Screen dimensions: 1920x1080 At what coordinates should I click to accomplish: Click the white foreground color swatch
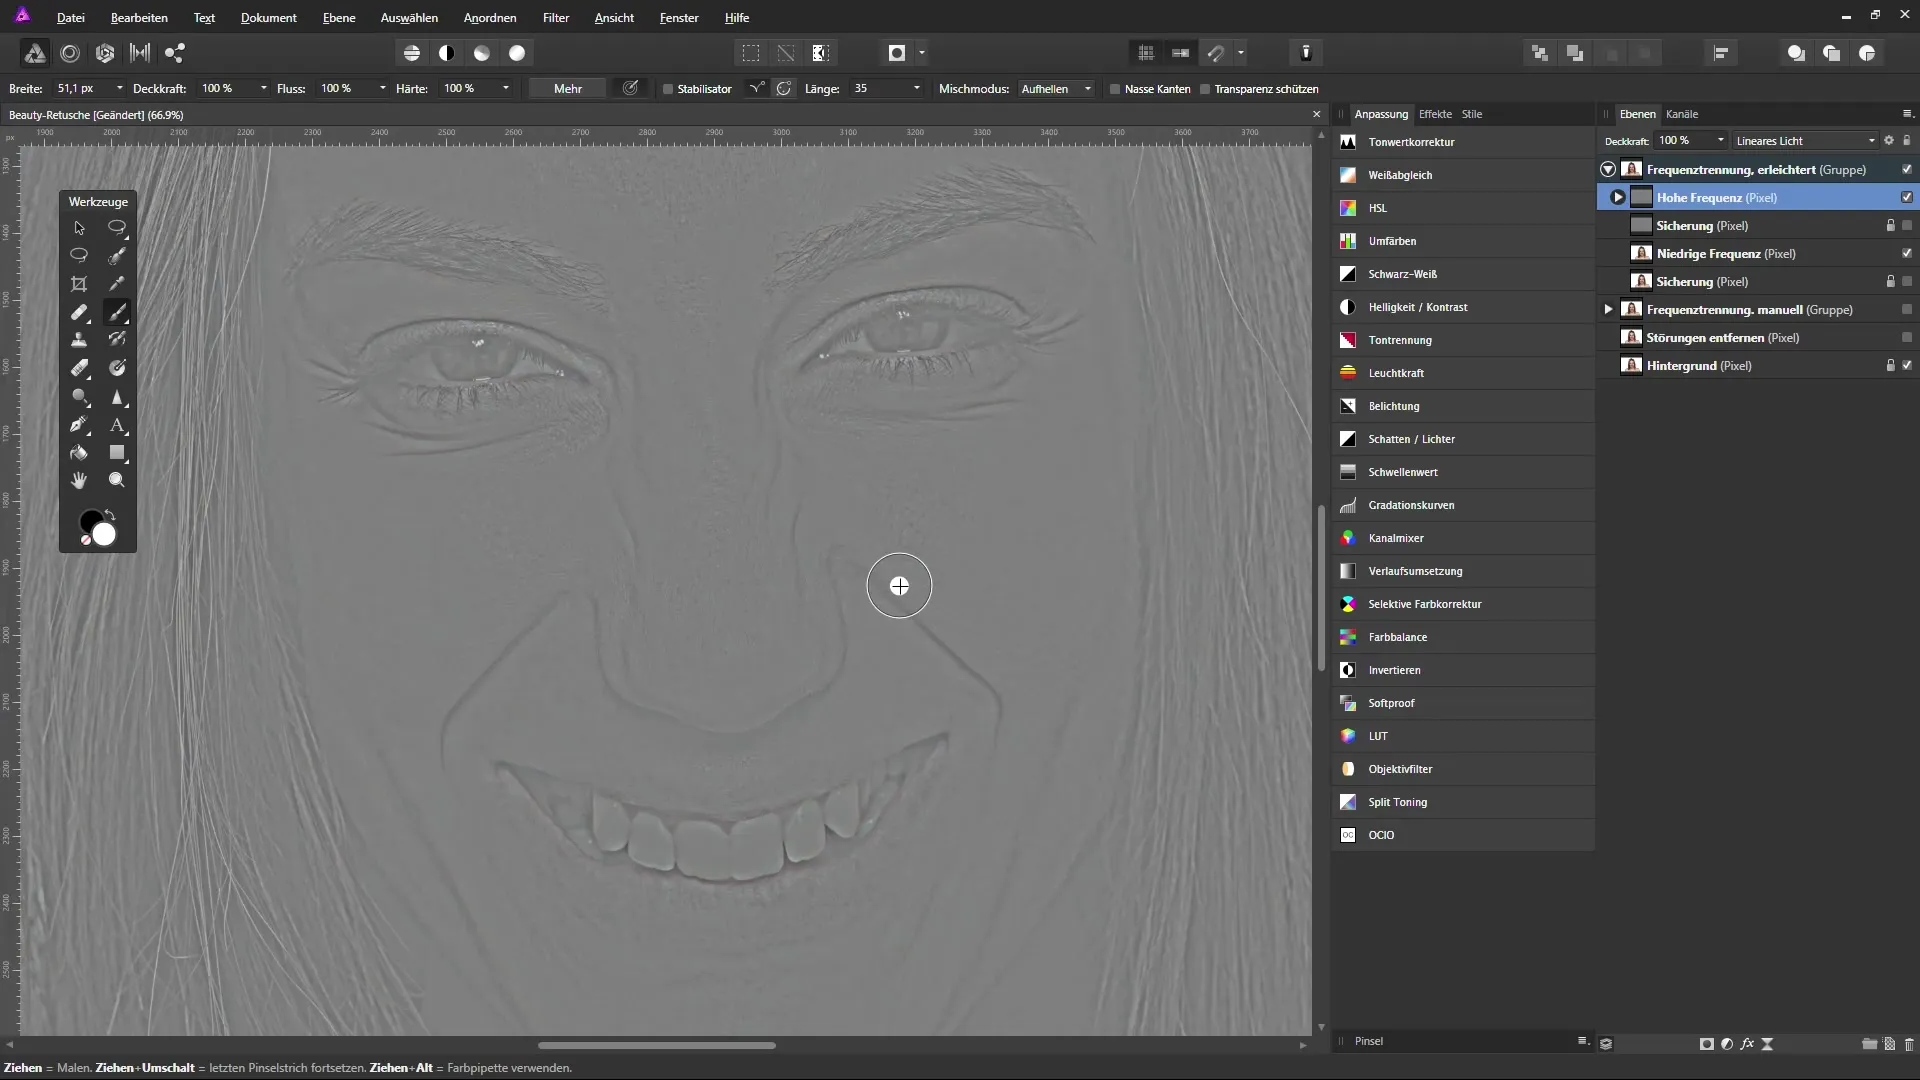coord(105,535)
